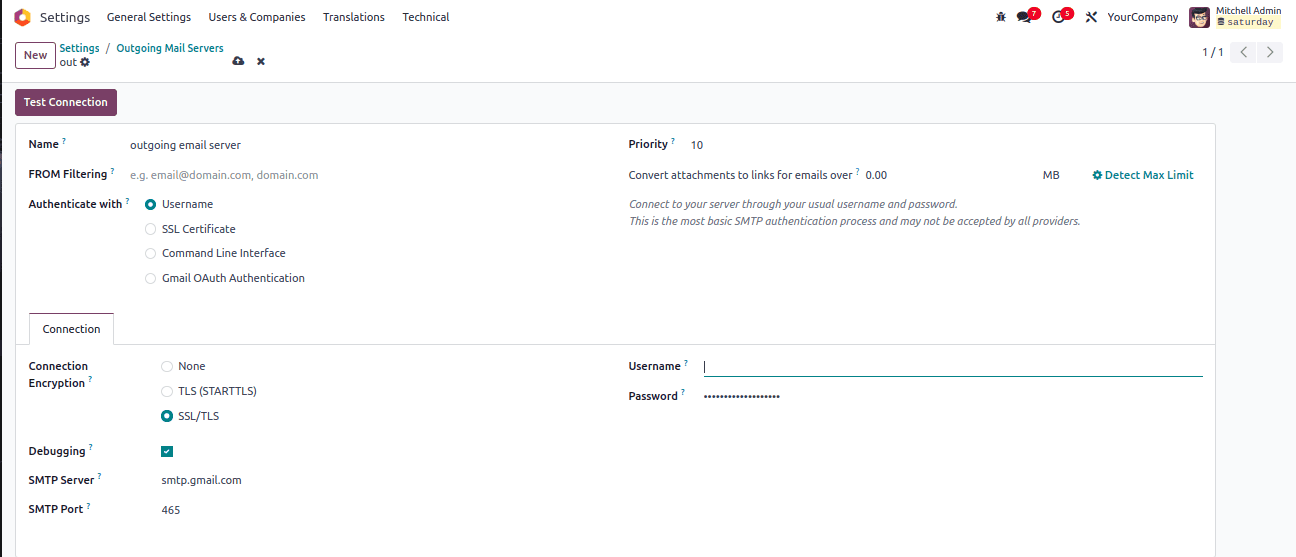Expand the Users & Companies menu
Screen dimensions: 1296x557
[x=257, y=17]
